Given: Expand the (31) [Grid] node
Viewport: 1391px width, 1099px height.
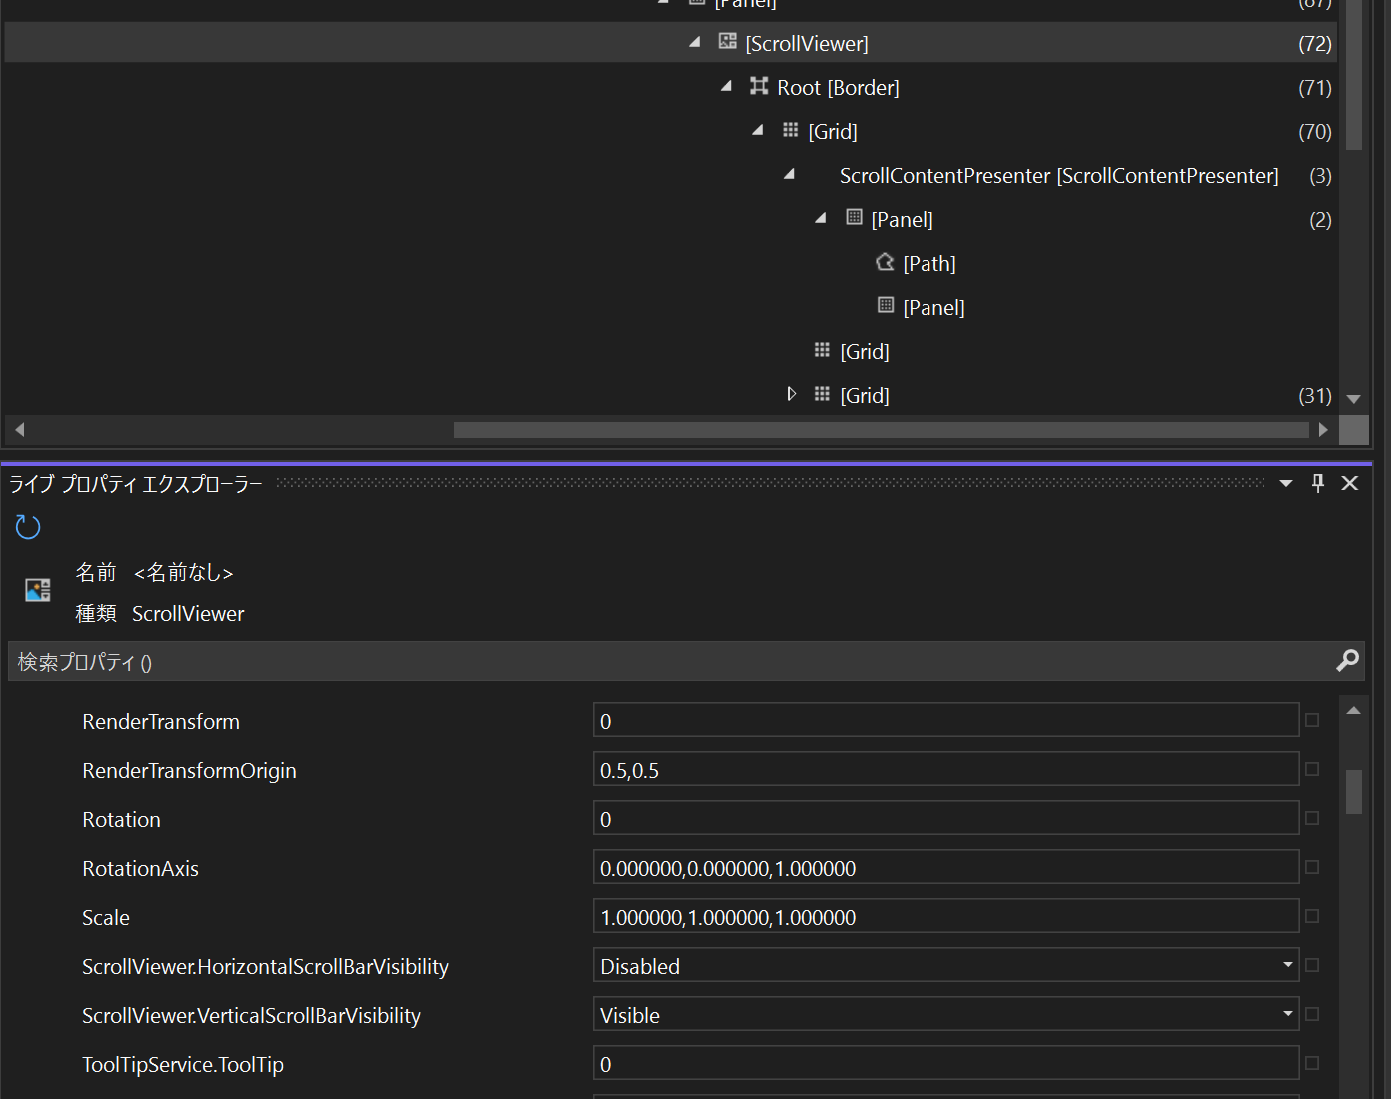Looking at the screenshot, I should (791, 394).
